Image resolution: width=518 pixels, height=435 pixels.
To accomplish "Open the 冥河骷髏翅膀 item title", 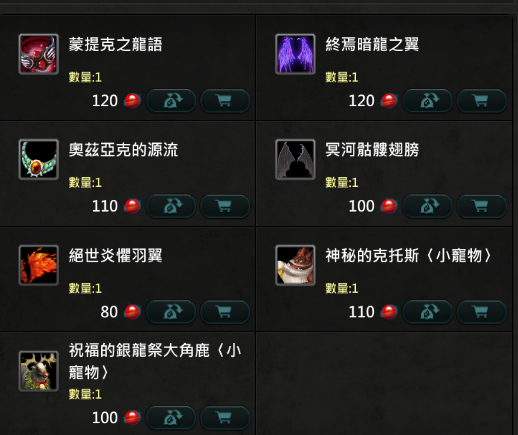I will click(372, 150).
